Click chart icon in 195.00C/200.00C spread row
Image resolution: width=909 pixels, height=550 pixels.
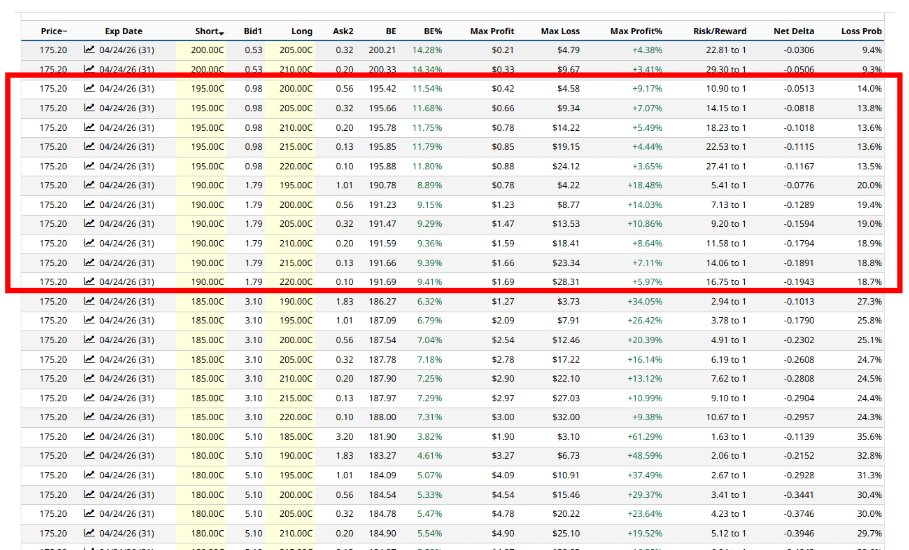(x=89, y=88)
